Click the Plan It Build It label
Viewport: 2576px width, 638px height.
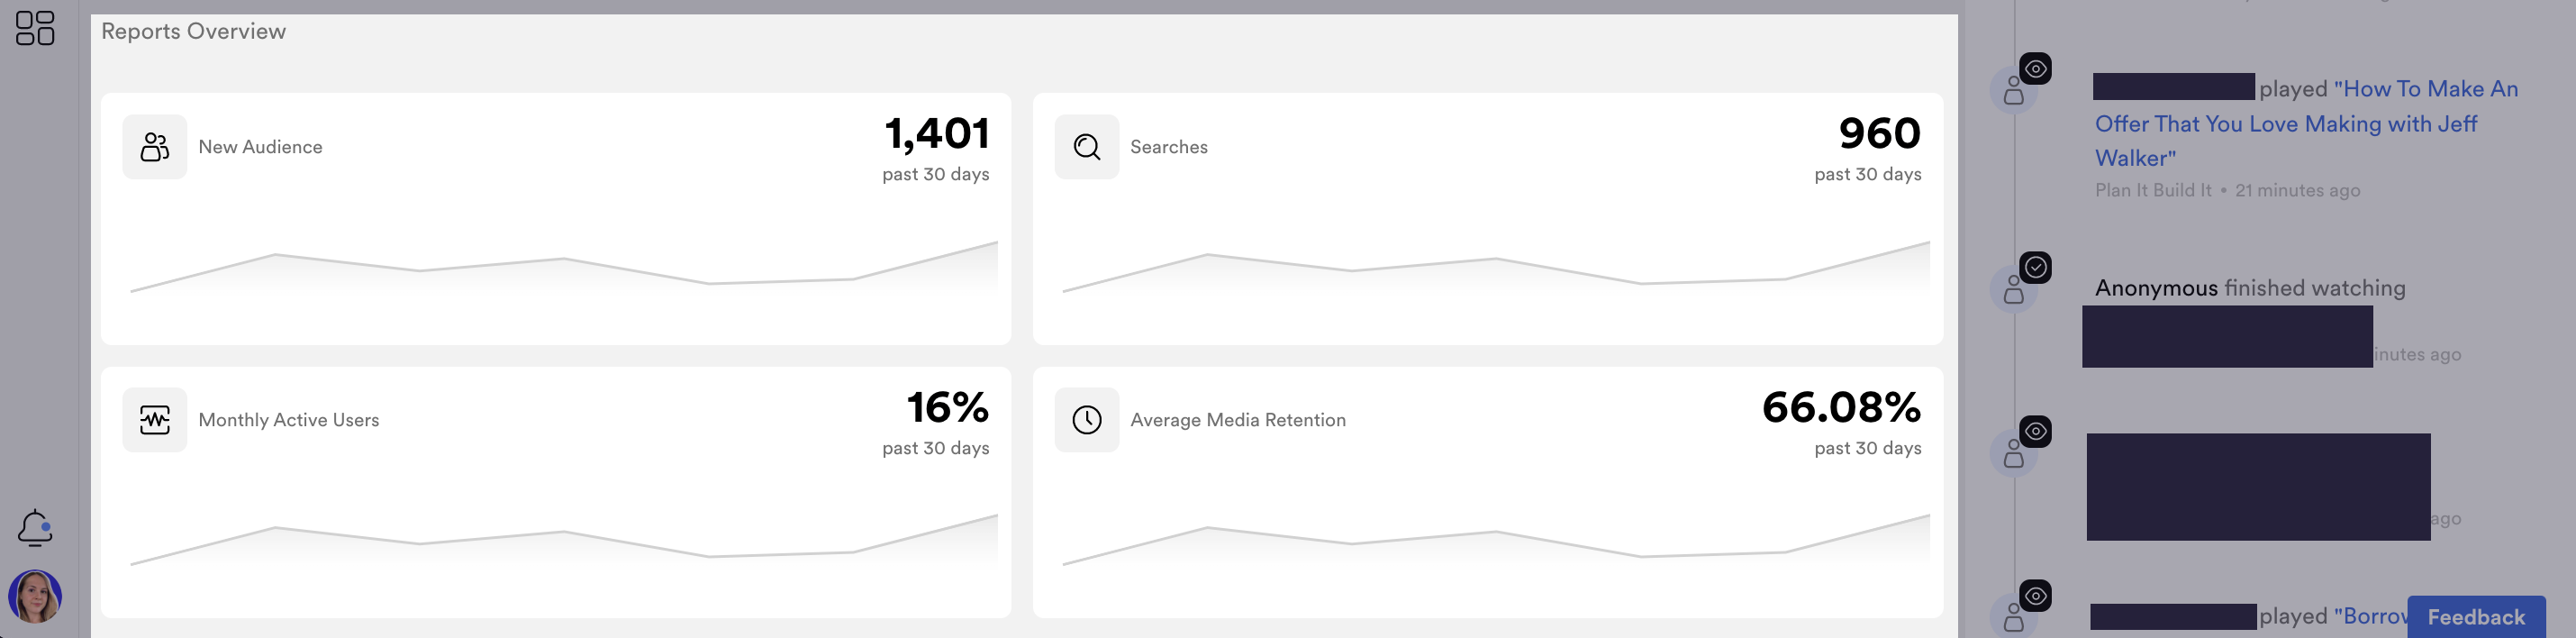(2153, 190)
